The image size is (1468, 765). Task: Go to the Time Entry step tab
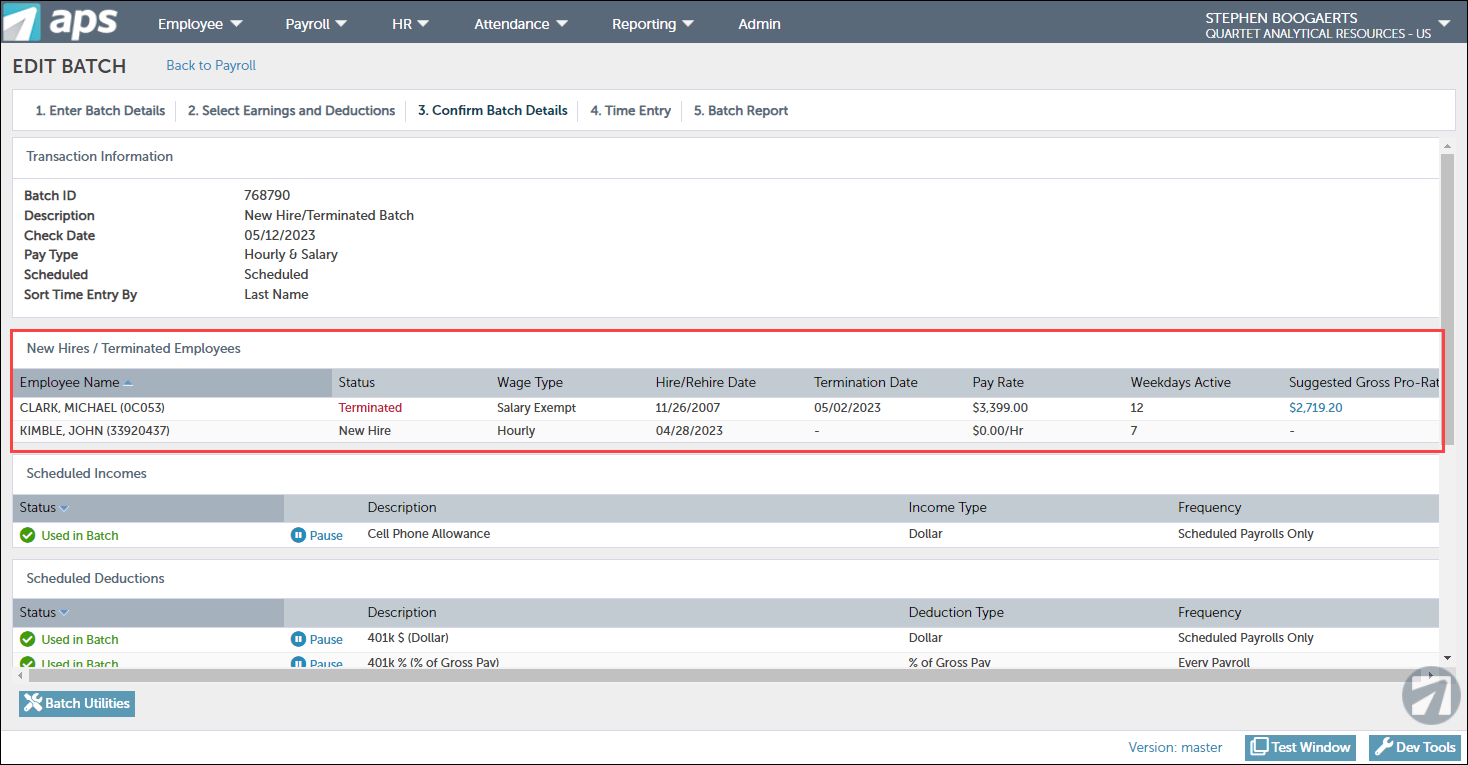[630, 111]
